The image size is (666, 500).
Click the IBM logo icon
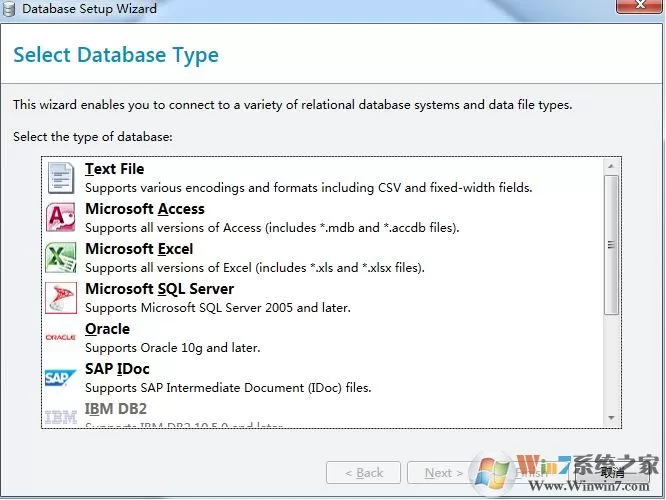tap(61, 417)
